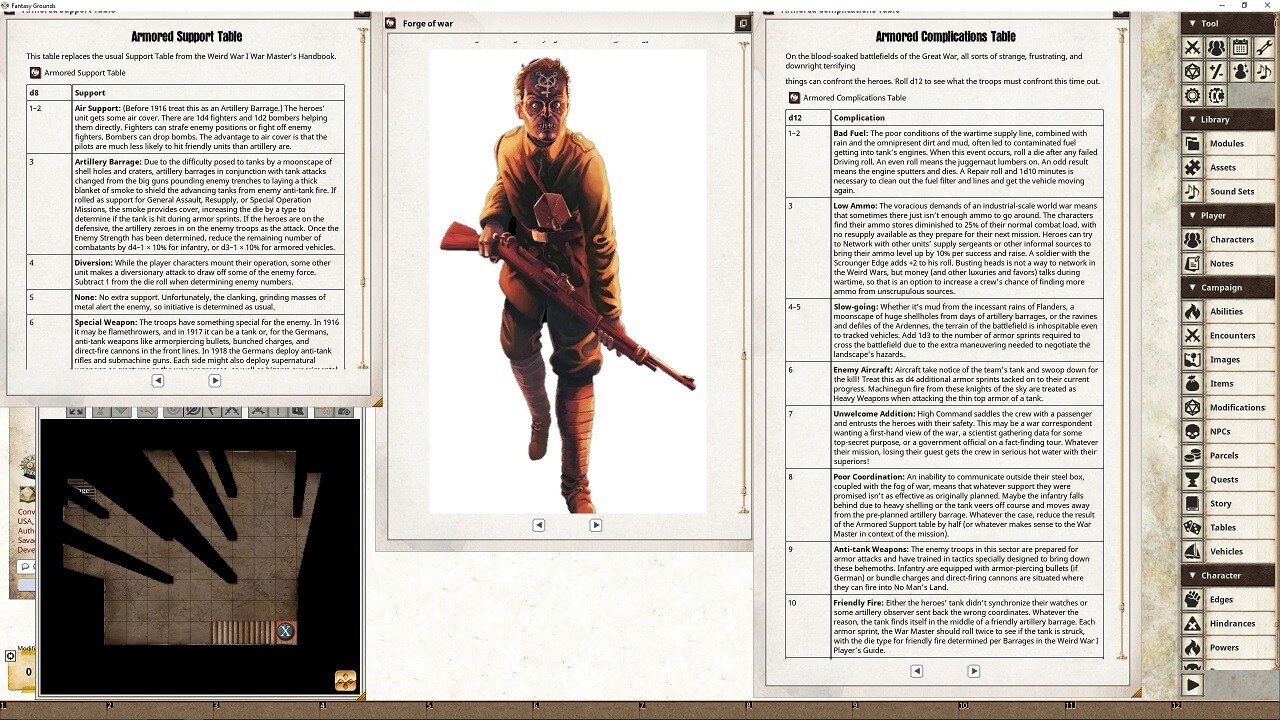Click the gear settings tool icon

click(x=1192, y=96)
